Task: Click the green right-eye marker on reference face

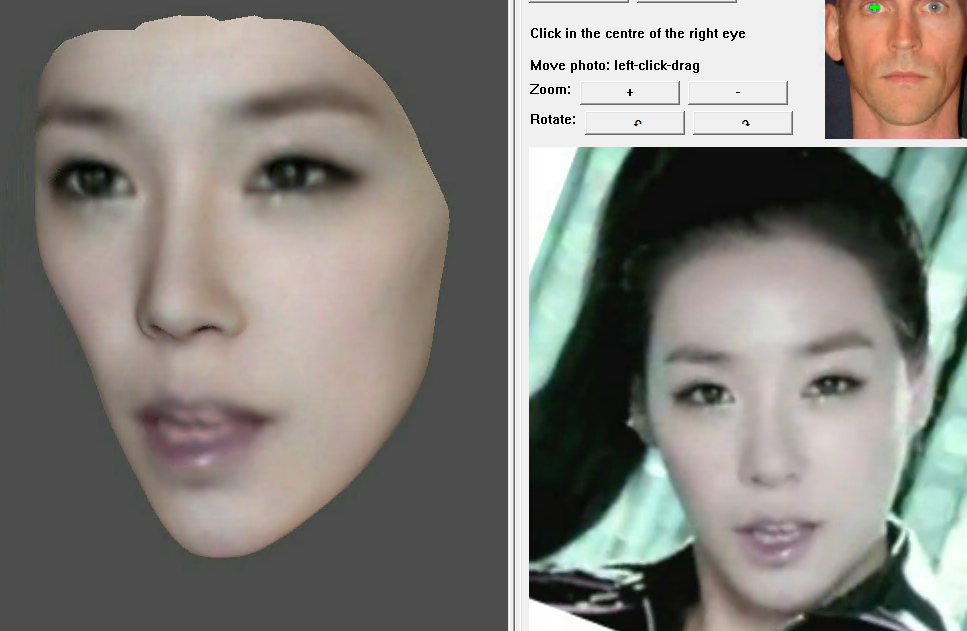Action: pyautogui.click(x=874, y=8)
